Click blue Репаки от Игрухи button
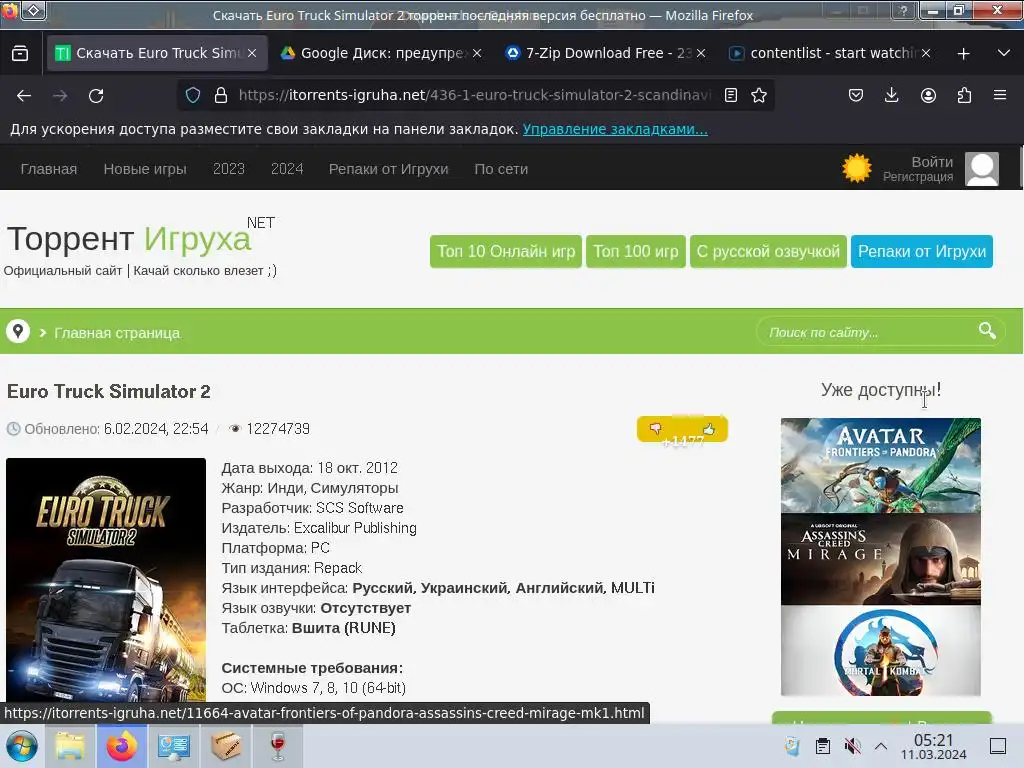Image resolution: width=1024 pixels, height=768 pixels. click(x=921, y=251)
